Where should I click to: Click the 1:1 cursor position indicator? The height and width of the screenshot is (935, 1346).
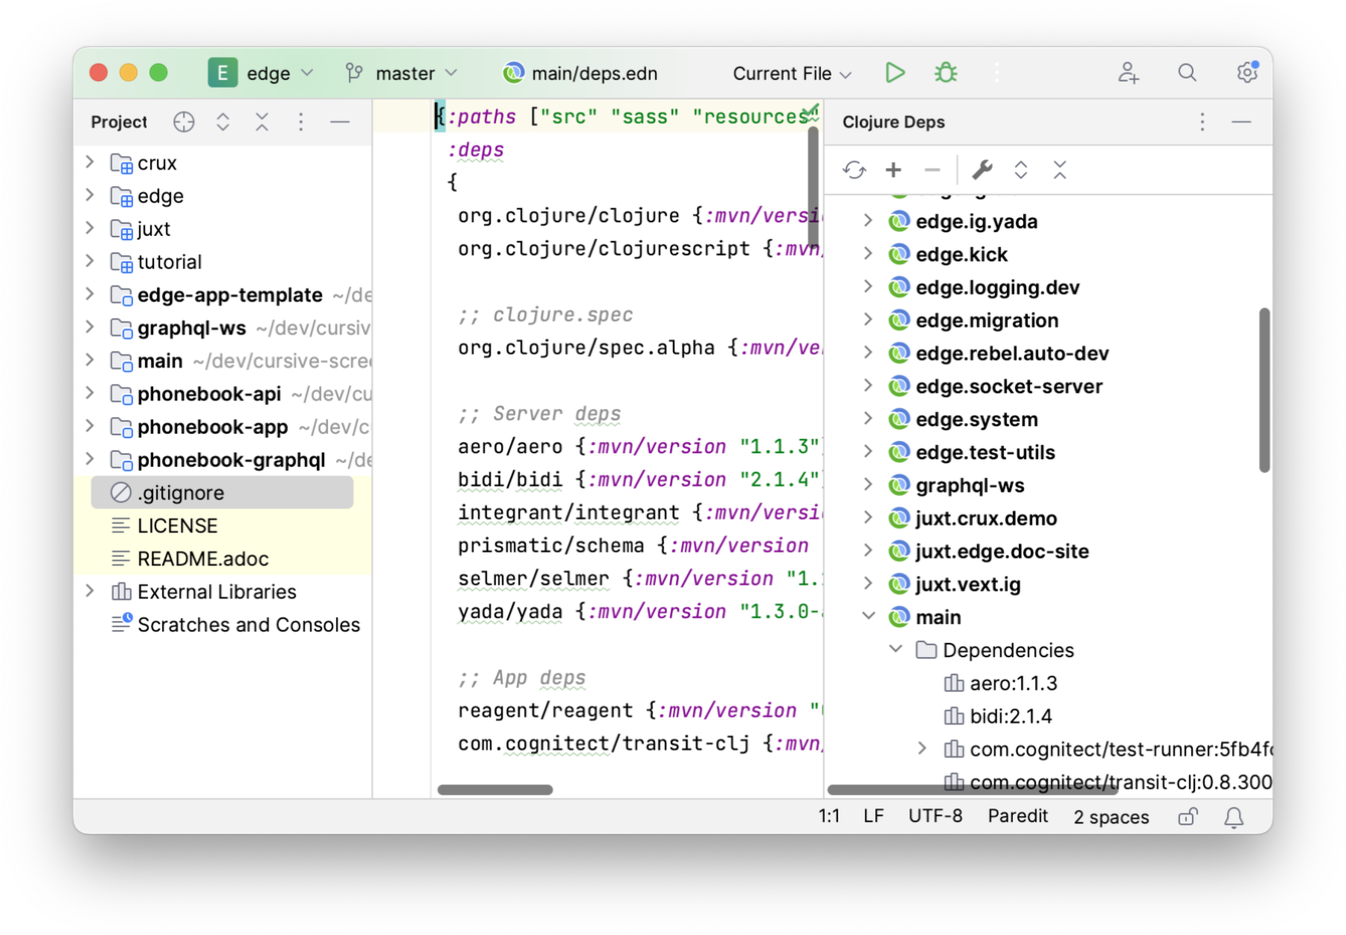point(829,816)
